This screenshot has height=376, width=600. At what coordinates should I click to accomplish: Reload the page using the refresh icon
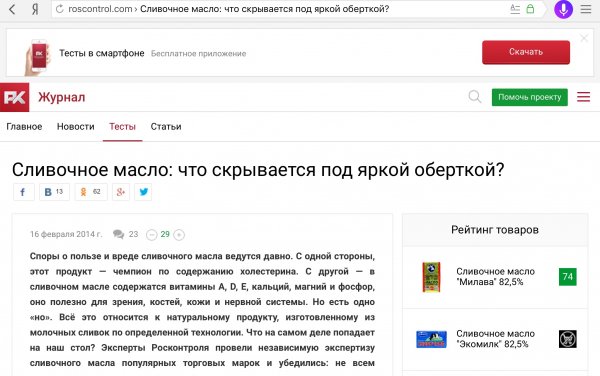pyautogui.click(x=60, y=9)
